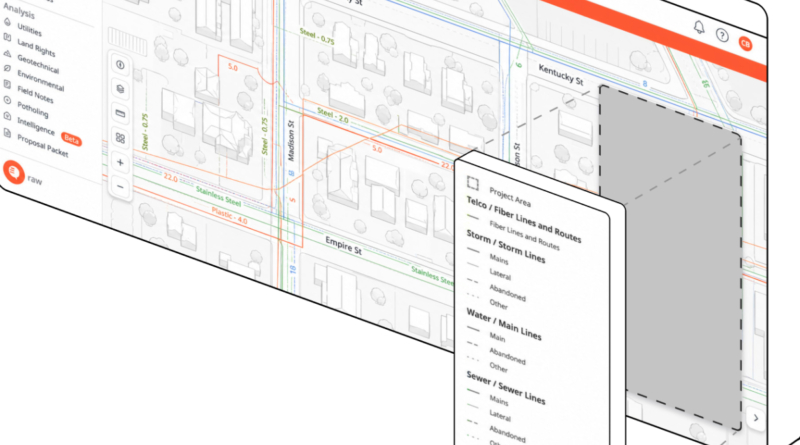Open the map layers stack icon
This screenshot has height=445, width=800.
pyautogui.click(x=120, y=89)
